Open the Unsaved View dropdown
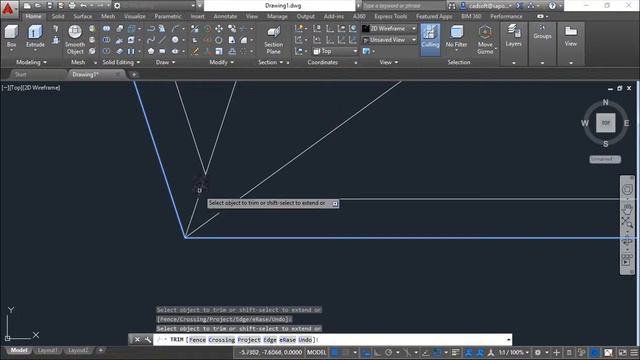640x360 pixels. 389,40
